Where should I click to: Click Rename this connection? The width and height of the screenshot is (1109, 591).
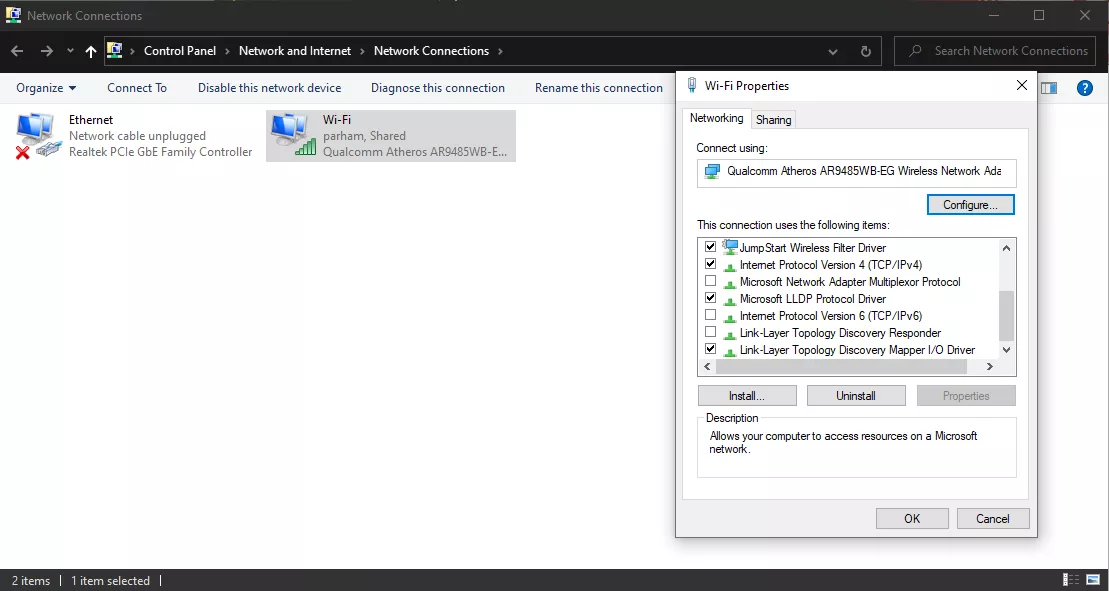[598, 88]
